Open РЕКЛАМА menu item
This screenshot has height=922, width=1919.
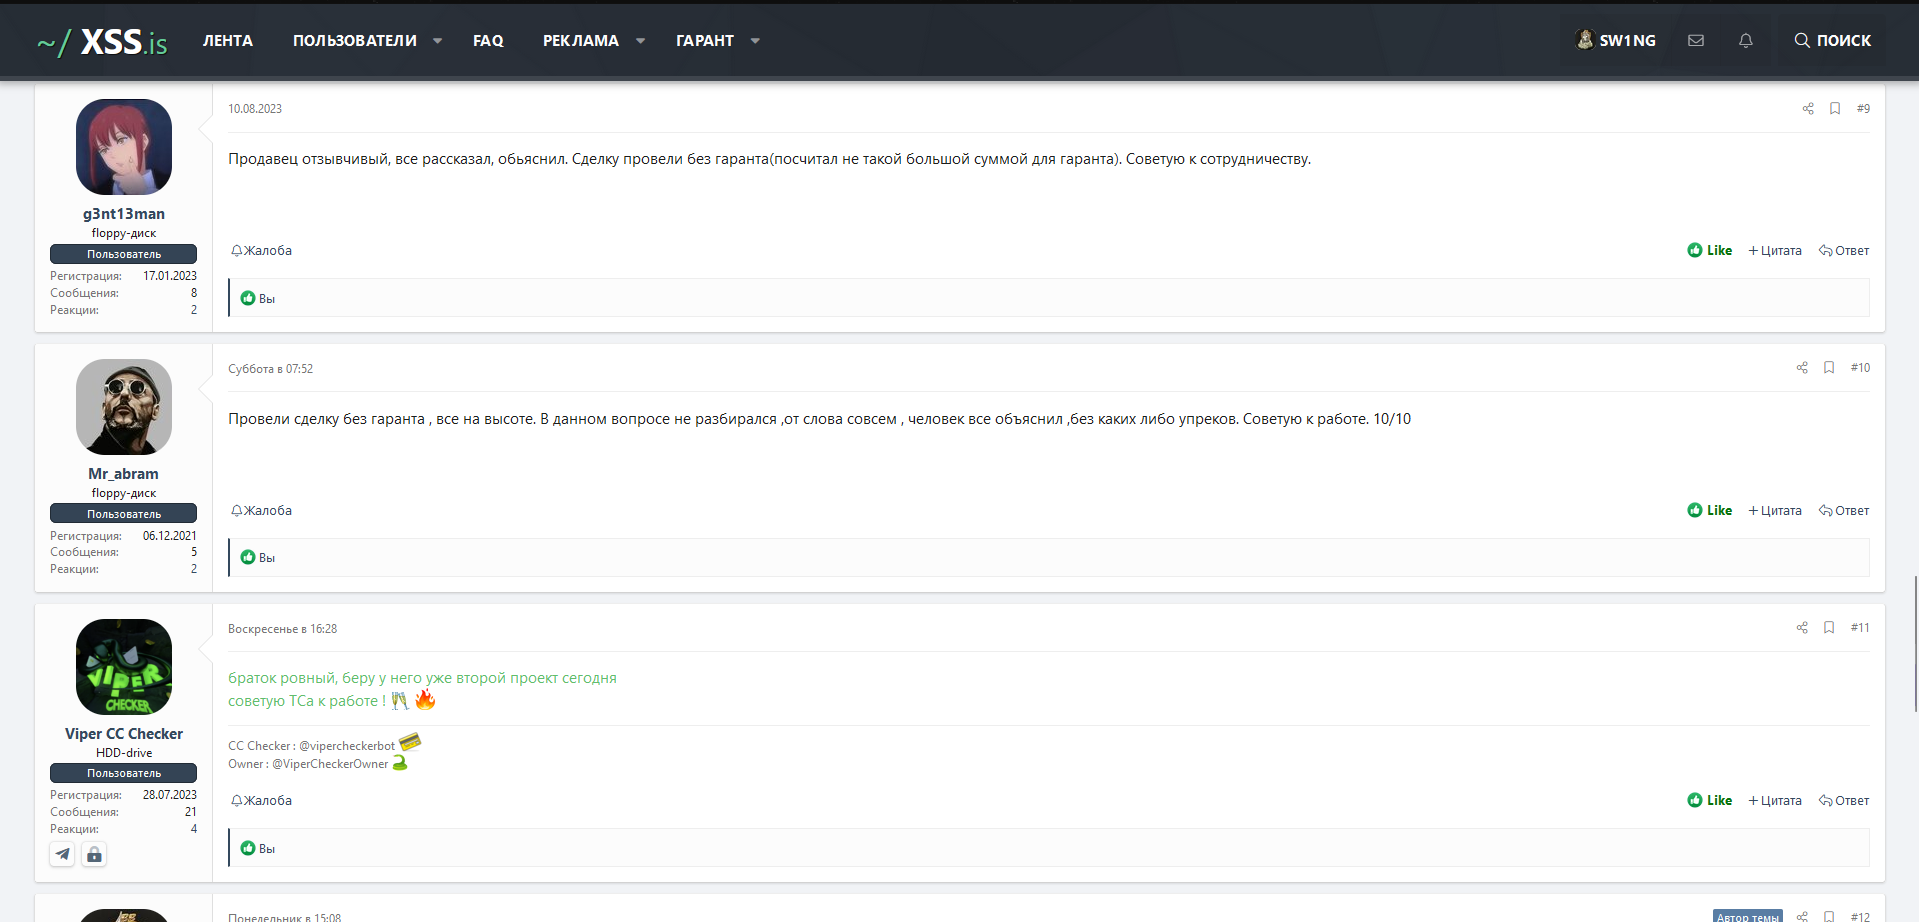click(x=580, y=41)
